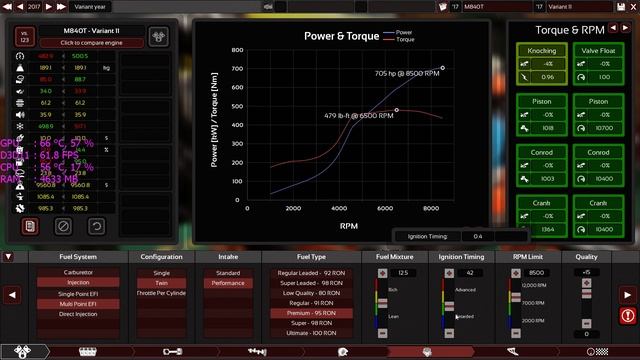This screenshot has height=360, width=640.
Task: Open the red warning exclamation icon
Action: point(628,316)
